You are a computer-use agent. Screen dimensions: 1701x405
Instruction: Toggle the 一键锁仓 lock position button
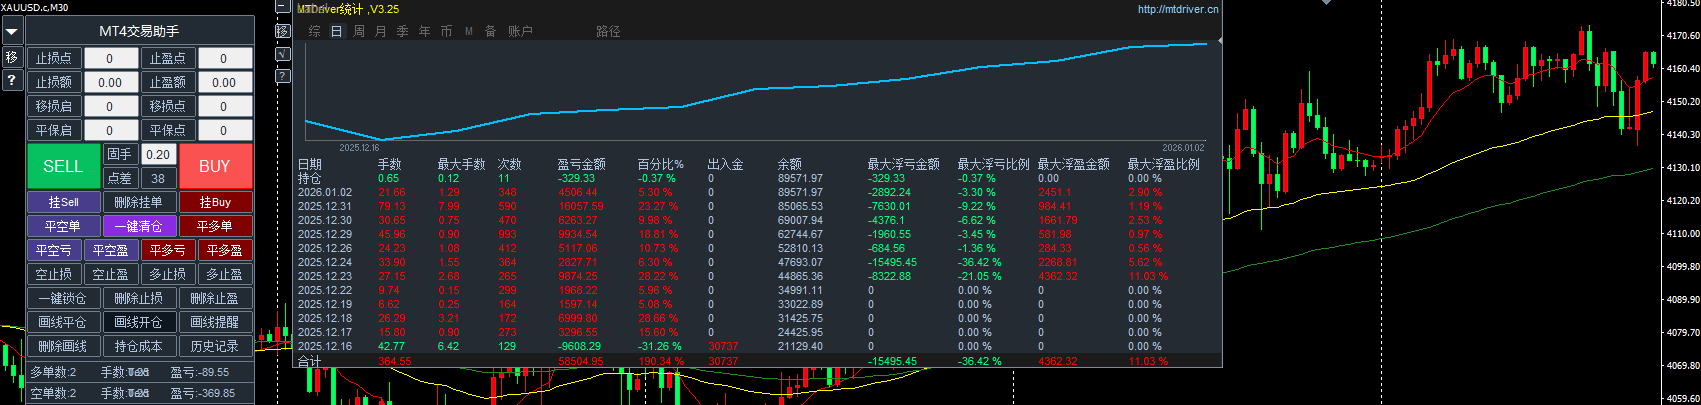pos(63,298)
